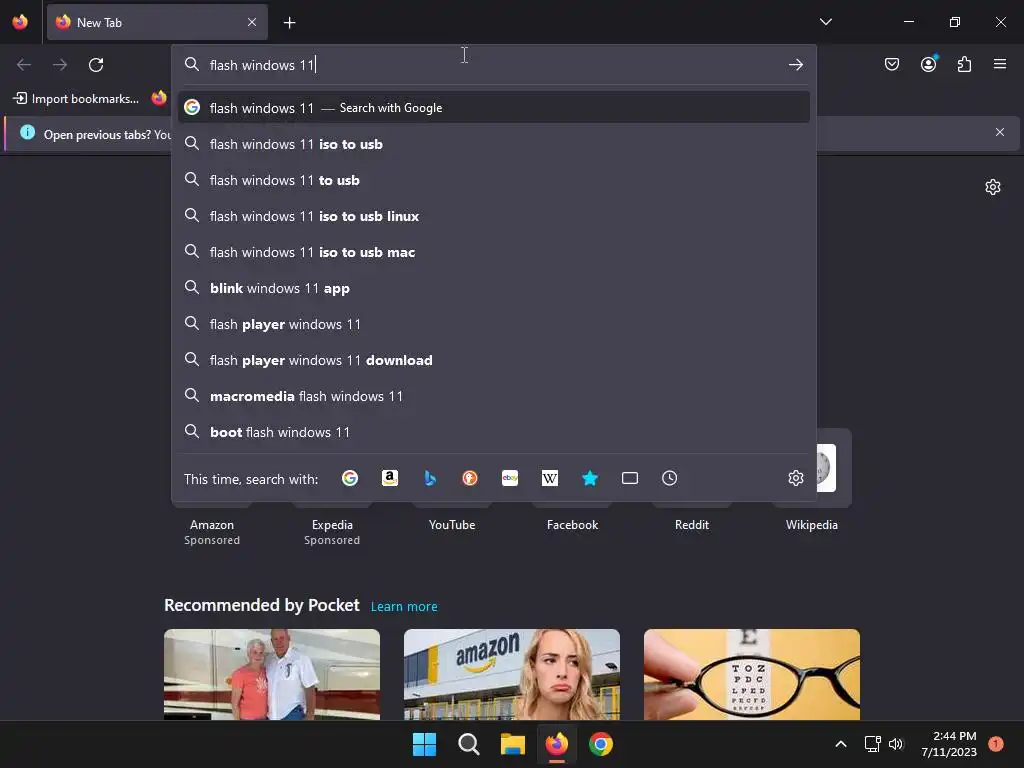Viewport: 1024px width, 768px height.
Task: Select suggestion 'flash player windows 11'
Action: click(x=494, y=324)
